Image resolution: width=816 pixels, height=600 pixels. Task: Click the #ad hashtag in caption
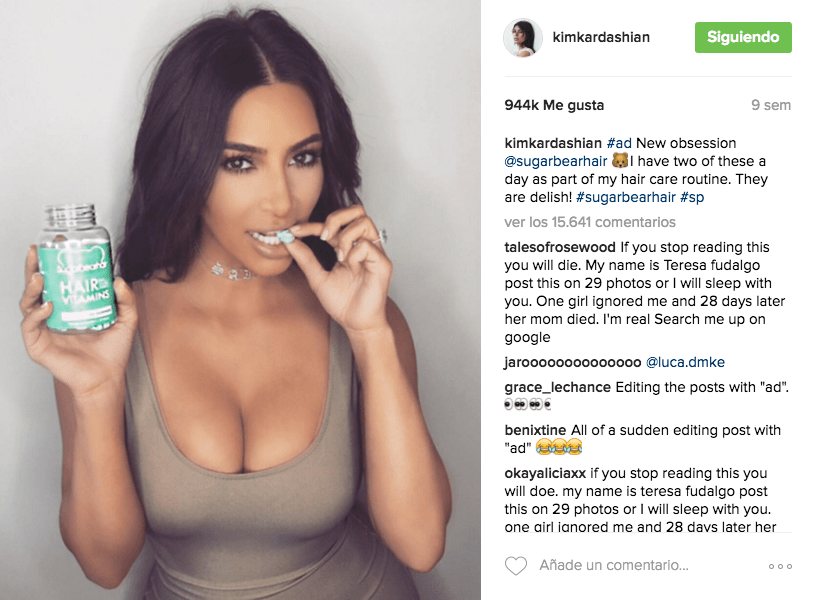[619, 143]
